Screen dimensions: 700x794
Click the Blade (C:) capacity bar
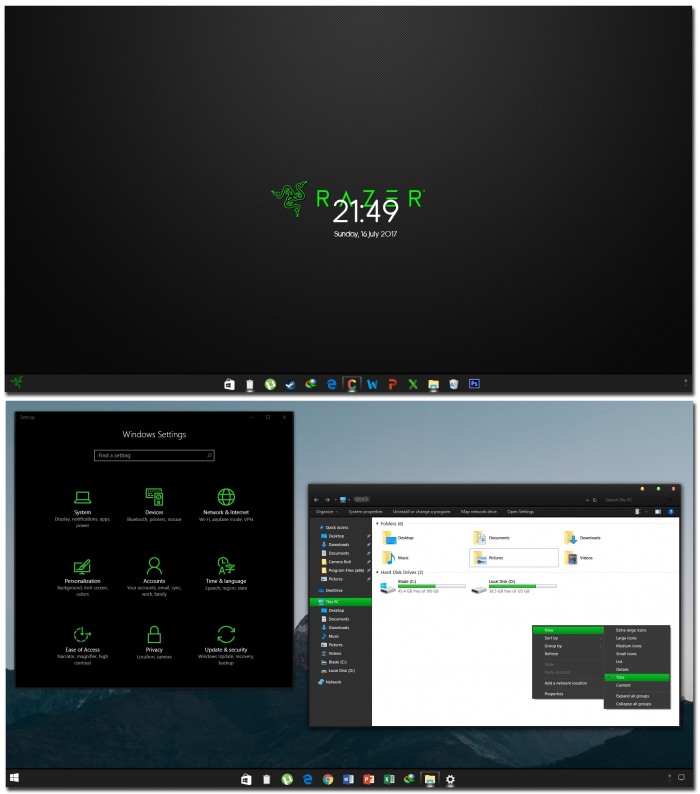pos(432,586)
